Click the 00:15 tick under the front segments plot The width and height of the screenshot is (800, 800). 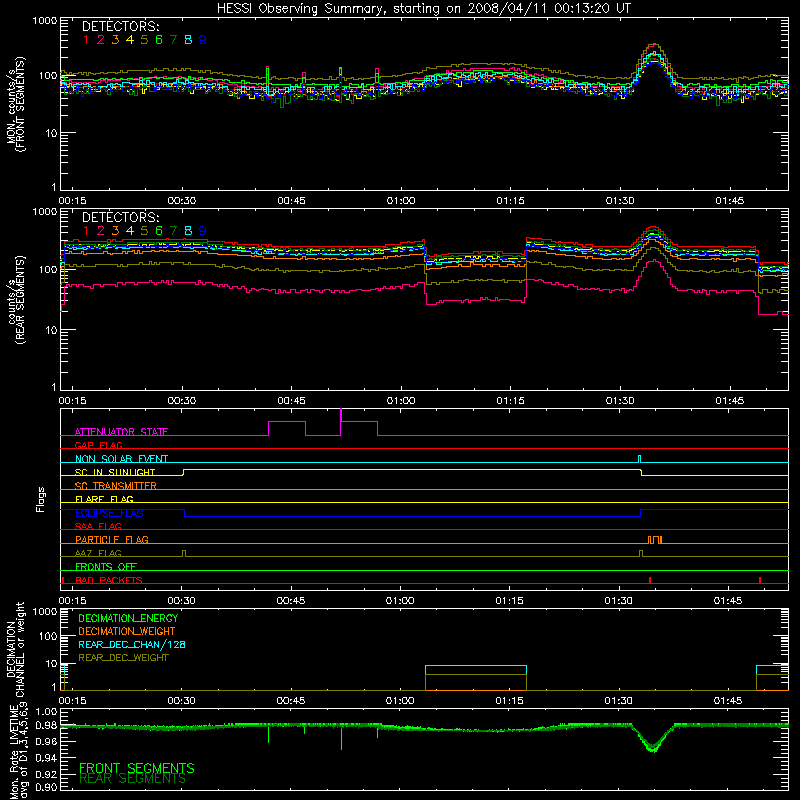click(72, 201)
